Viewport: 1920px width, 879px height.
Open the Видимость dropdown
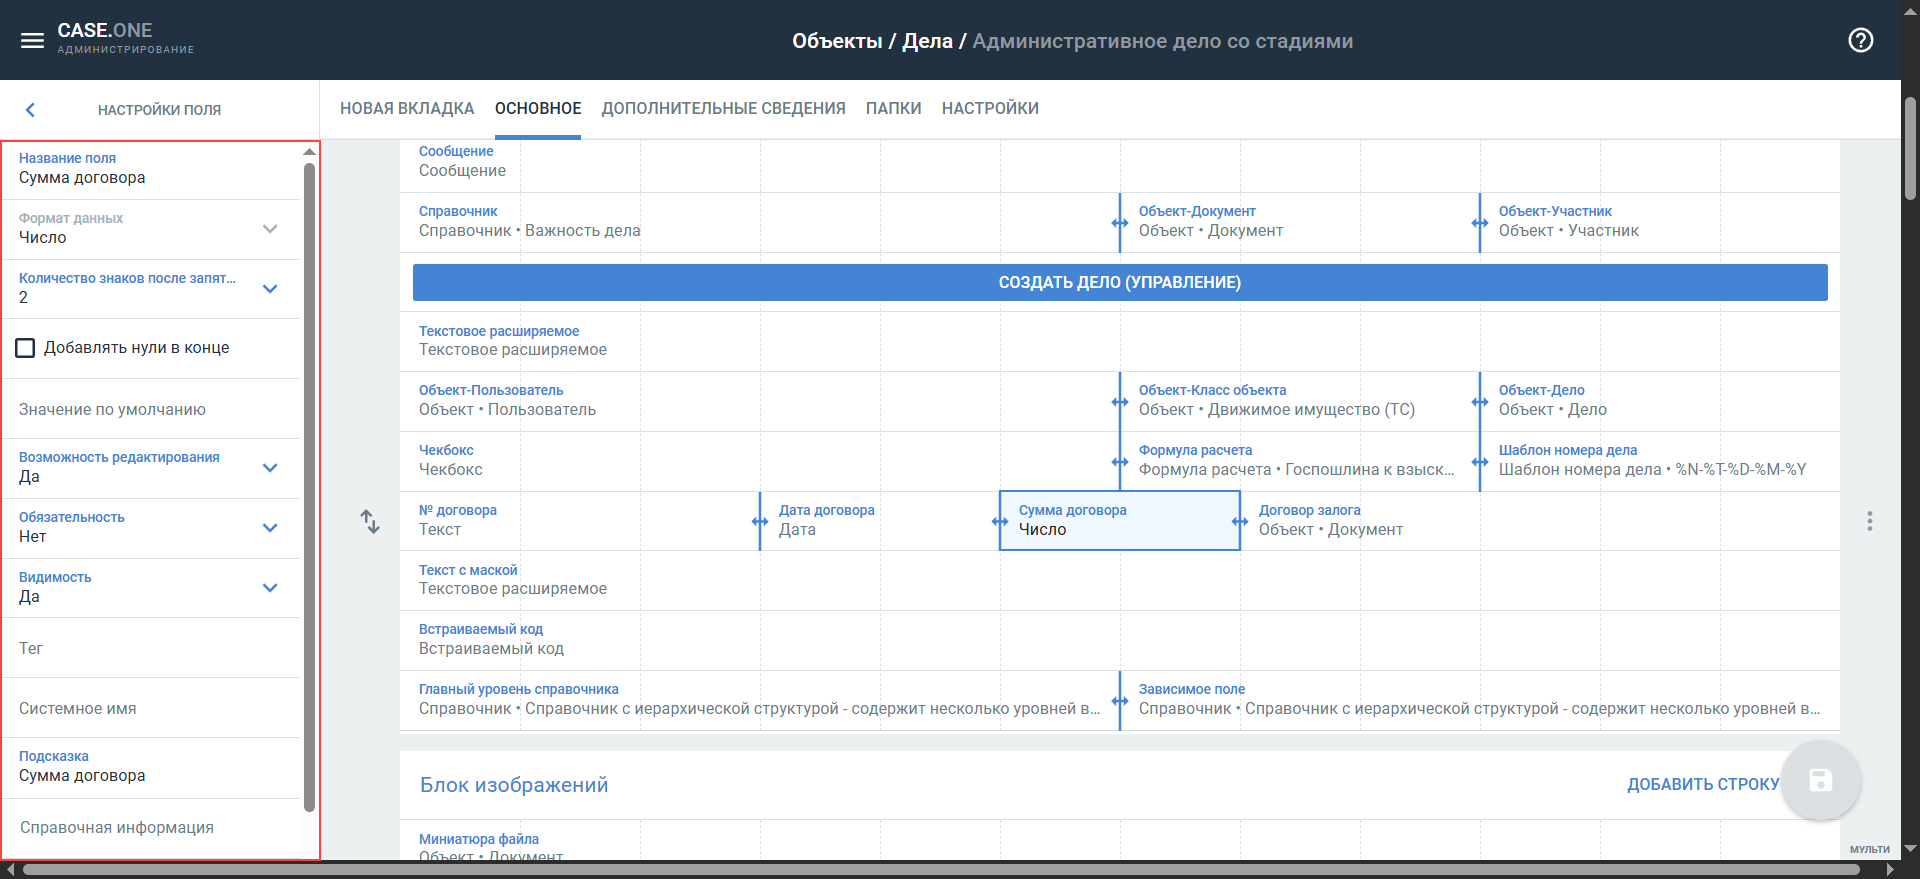(x=269, y=588)
